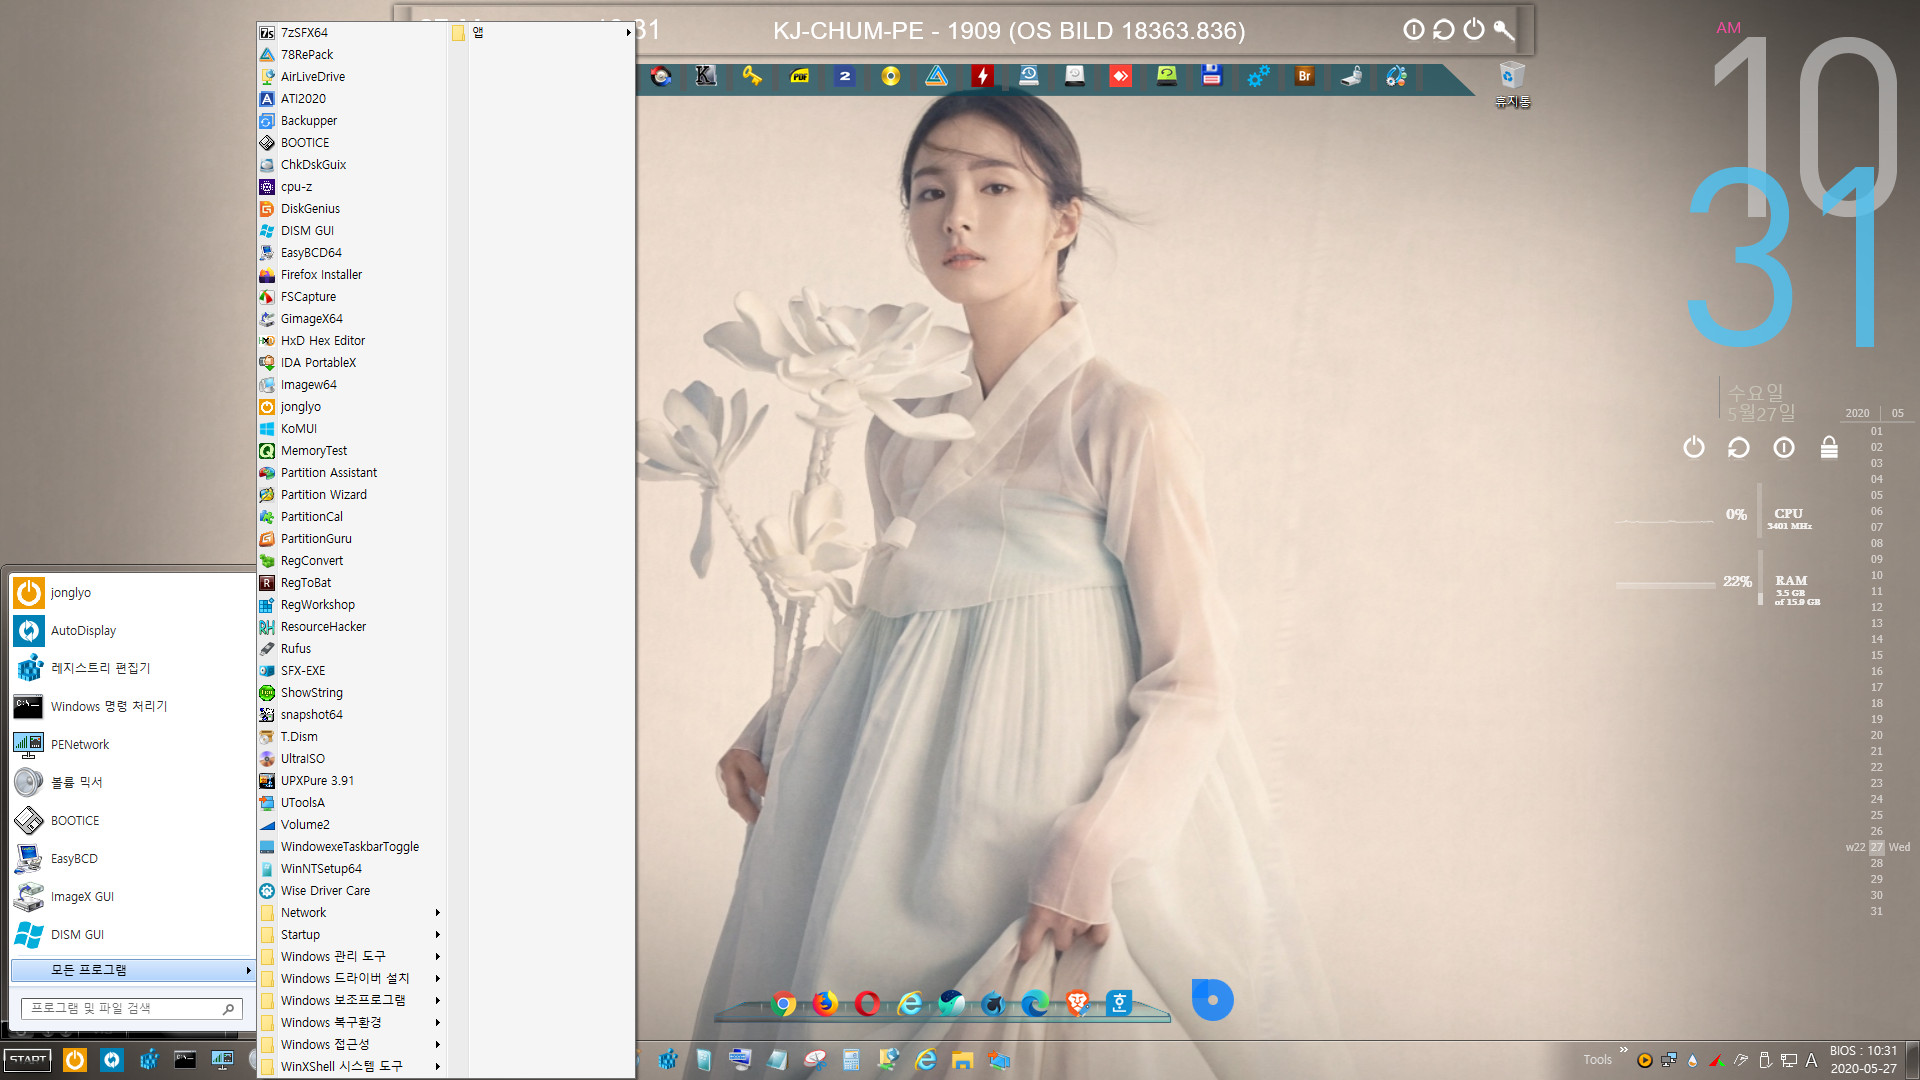Launch Waterfox browser from dock
The width and height of the screenshot is (1920, 1080).
993,1003
